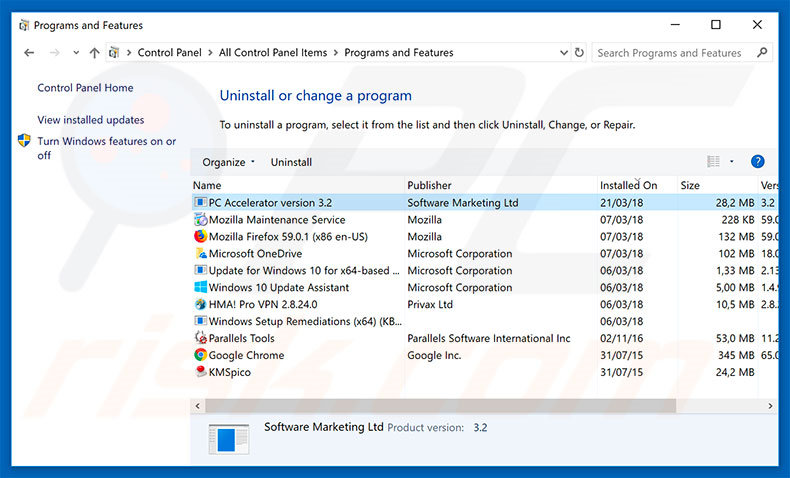Click the refresh button in address bar
Screen dimensions: 790x478
click(x=578, y=53)
